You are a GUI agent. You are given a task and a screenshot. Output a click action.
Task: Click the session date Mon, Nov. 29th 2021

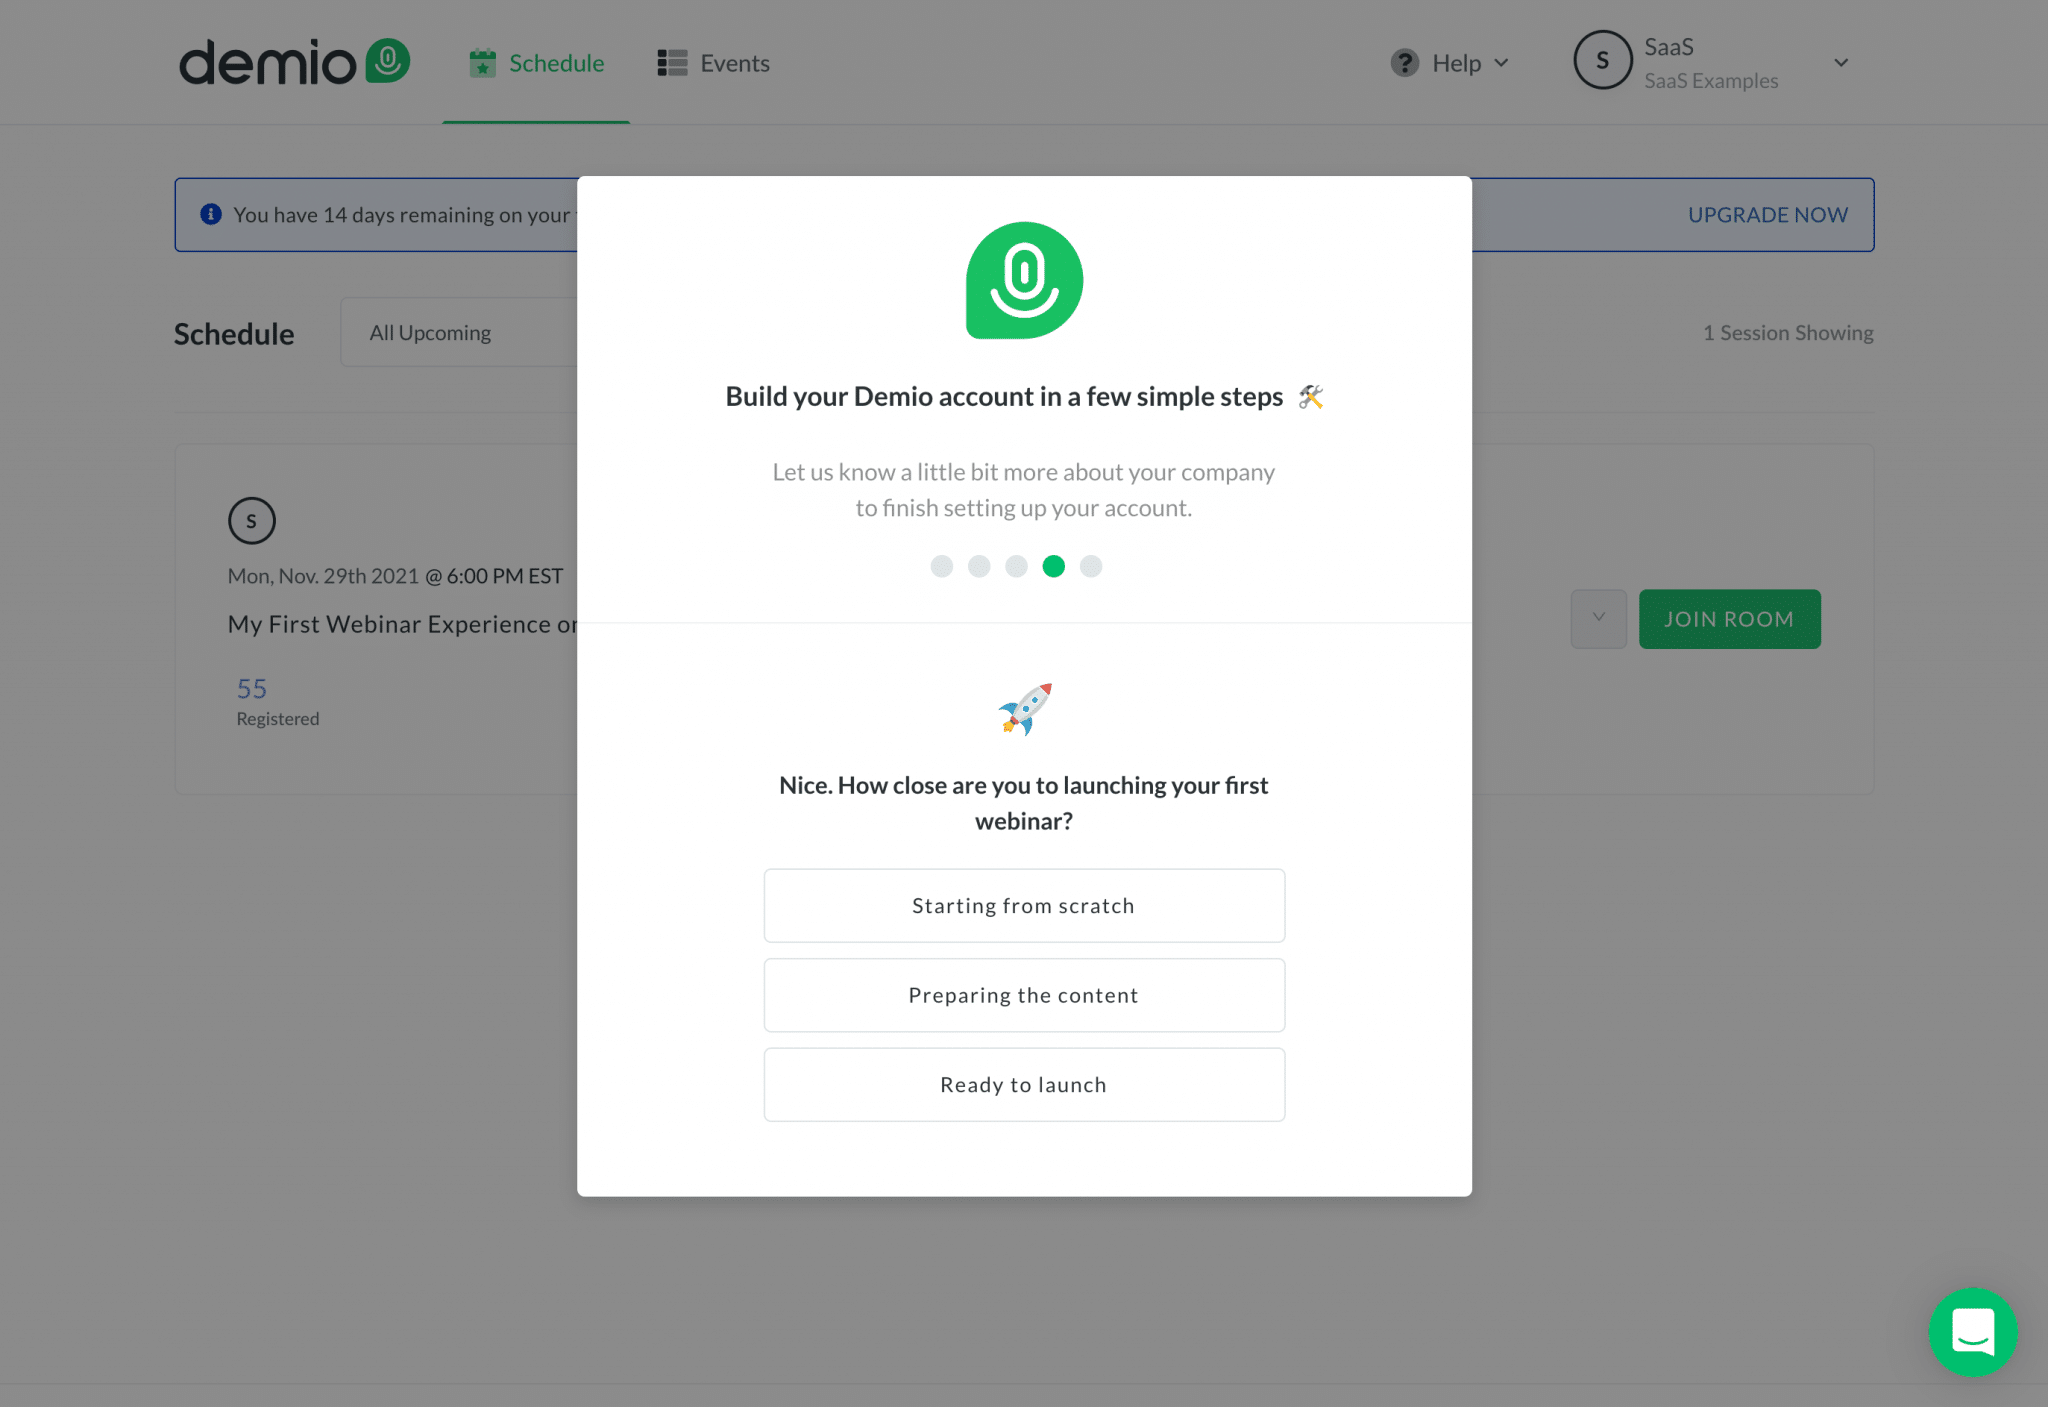[x=323, y=576]
